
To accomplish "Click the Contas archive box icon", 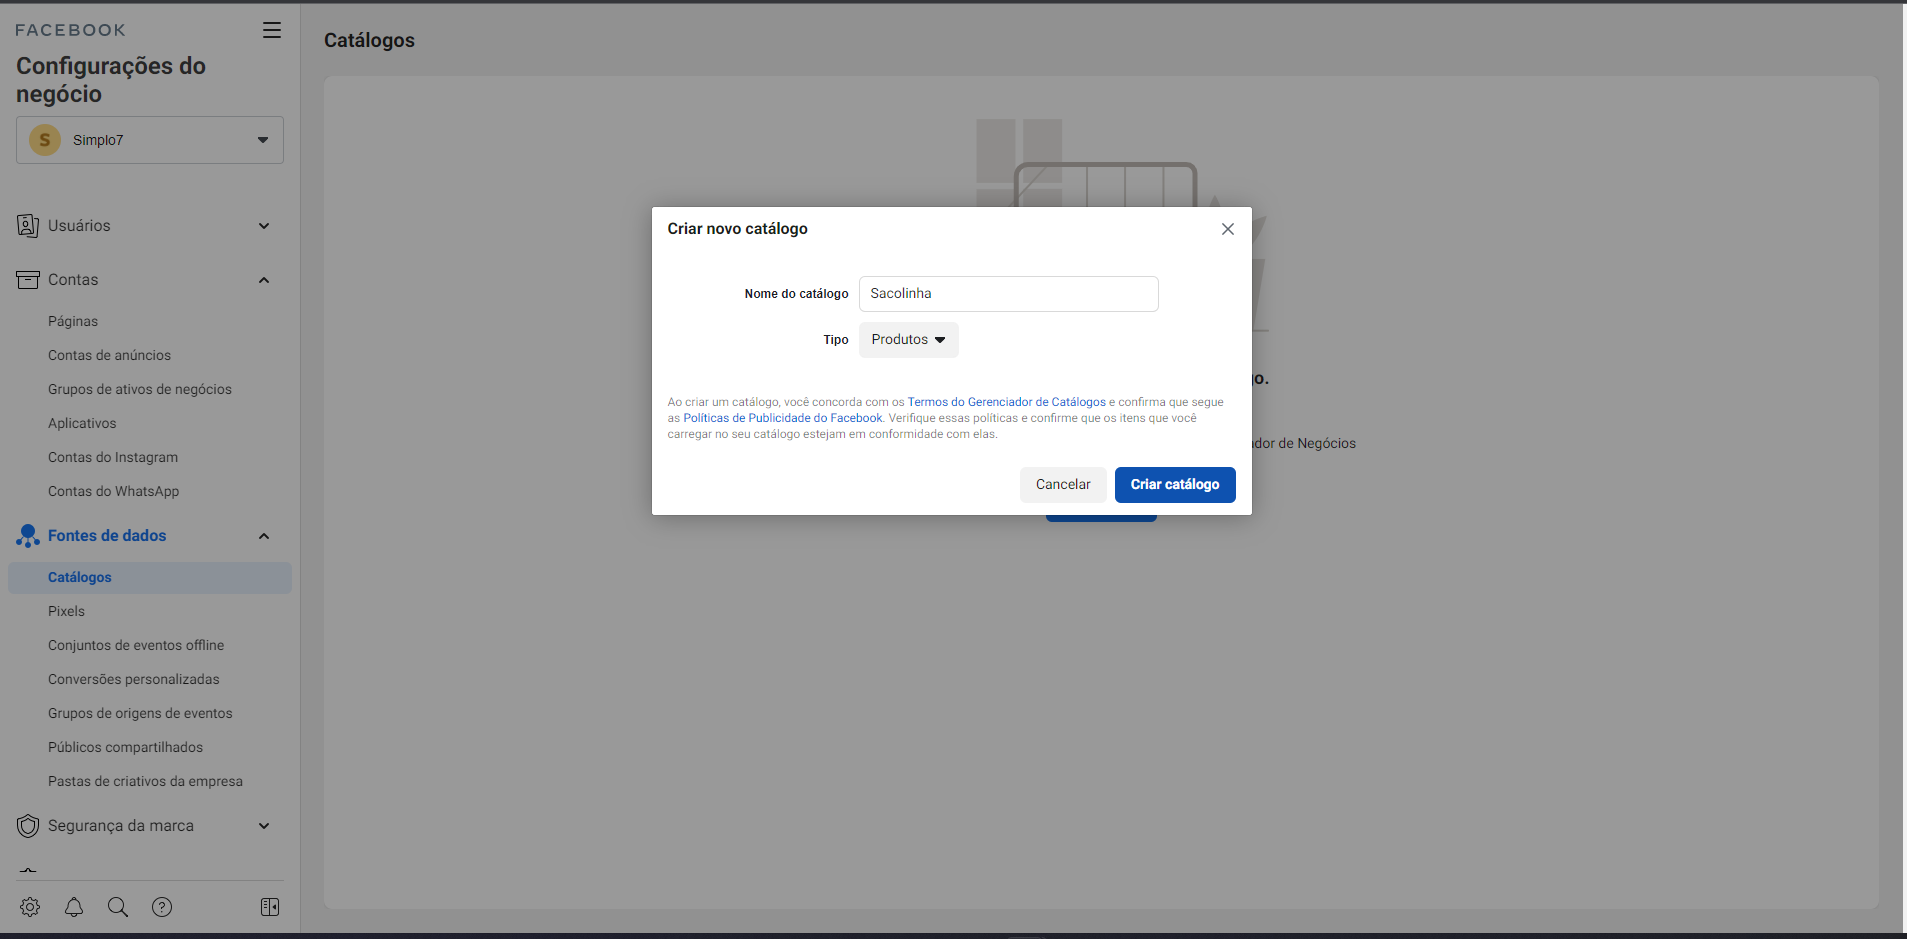I will (28, 280).
